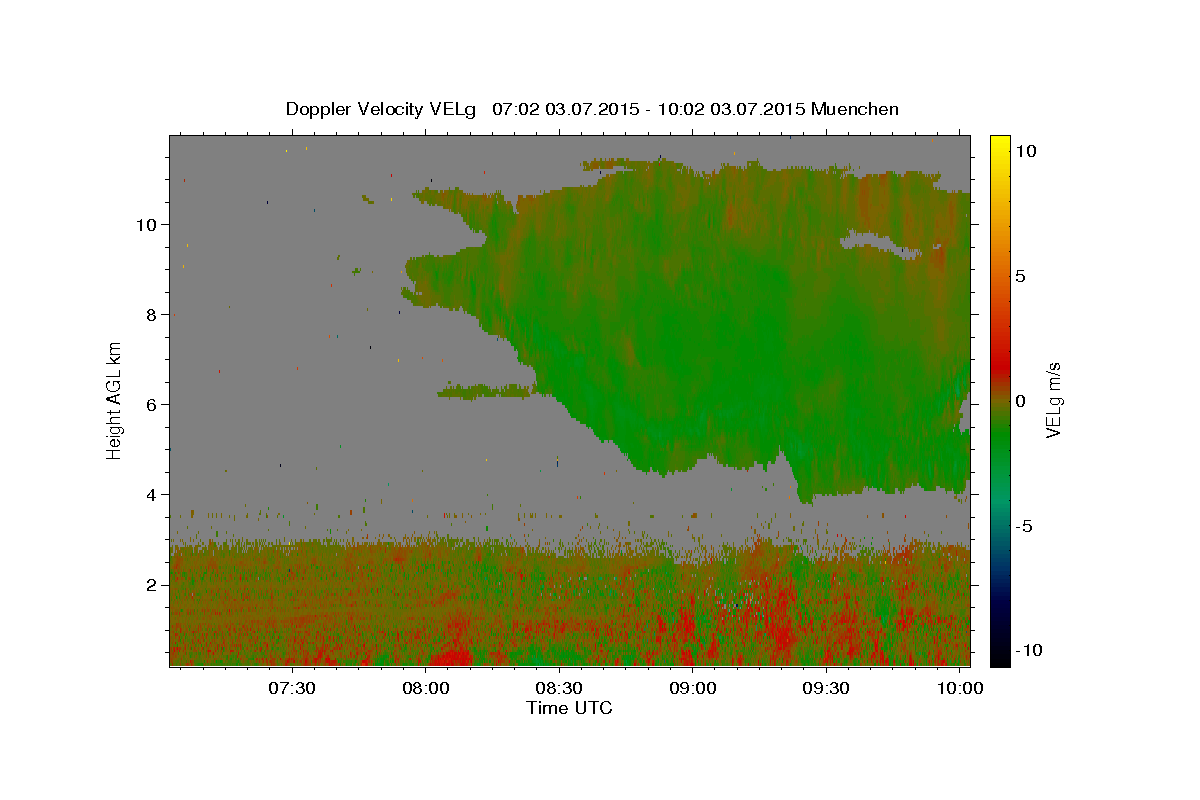The width and height of the screenshot is (1200, 800).
Task: Click the 07:30 time tick label
Action: pyautogui.click(x=293, y=689)
